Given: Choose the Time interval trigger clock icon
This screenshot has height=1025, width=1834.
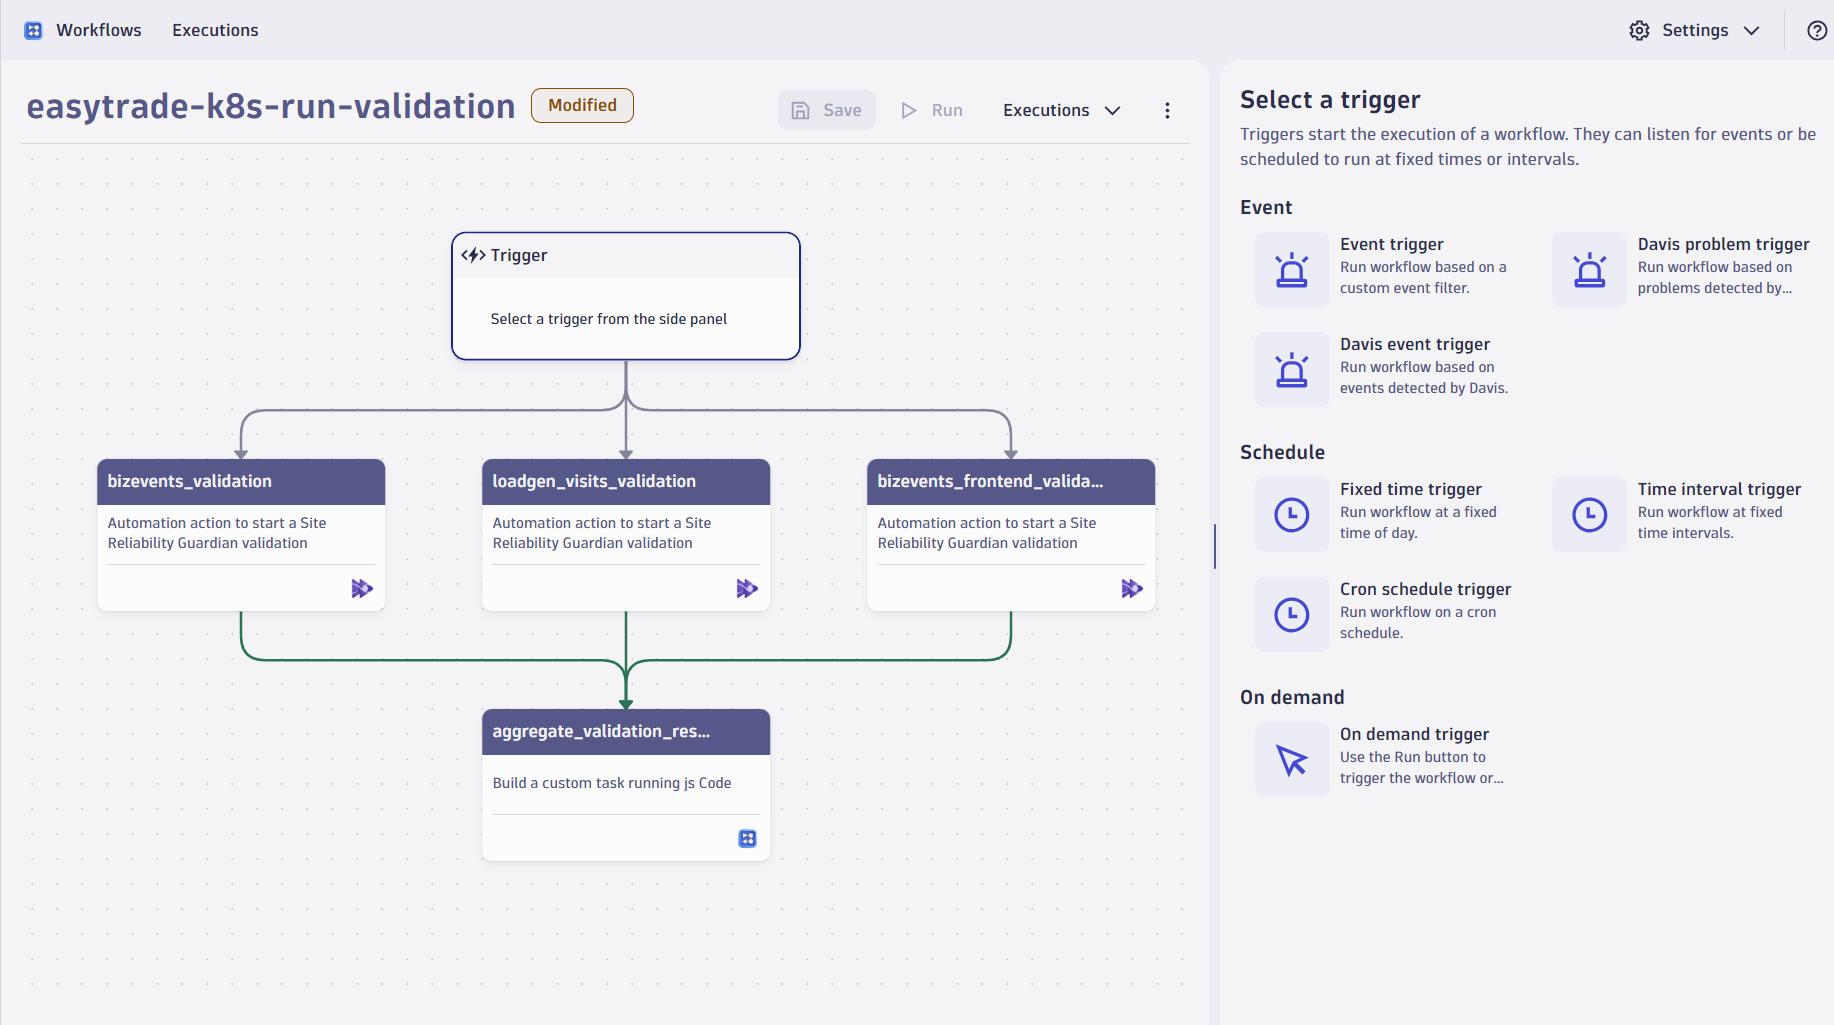Looking at the screenshot, I should pos(1589,515).
